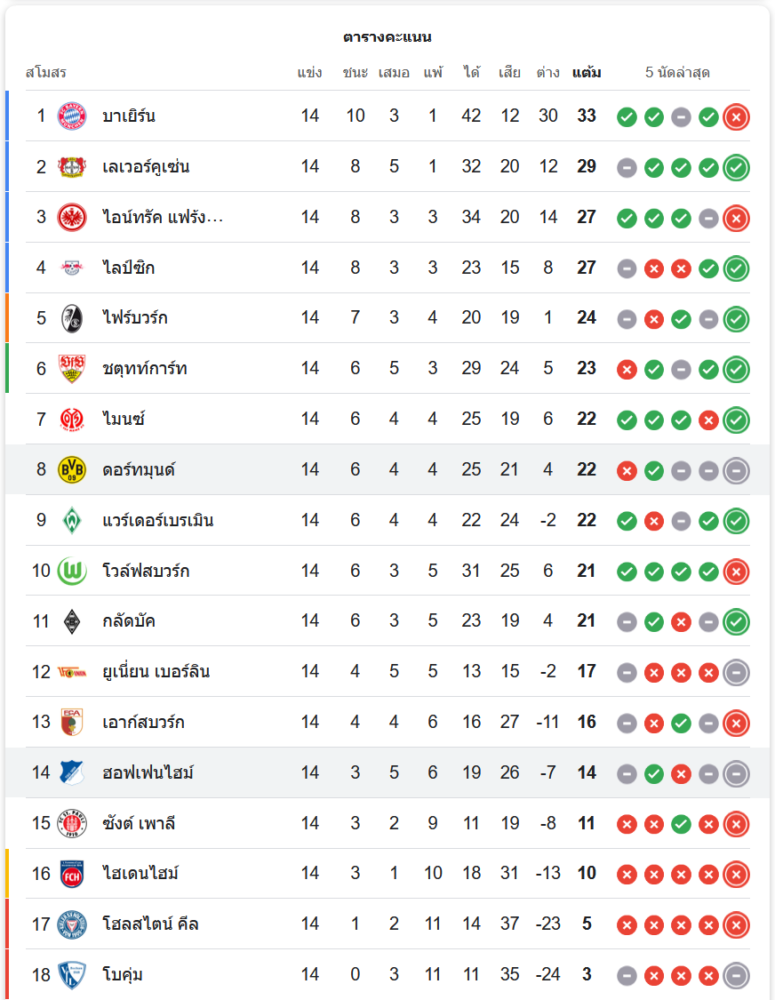Click the Borussia Dortmund BVB badge
Viewport: 775px width, 1000px height.
pyautogui.click(x=72, y=469)
